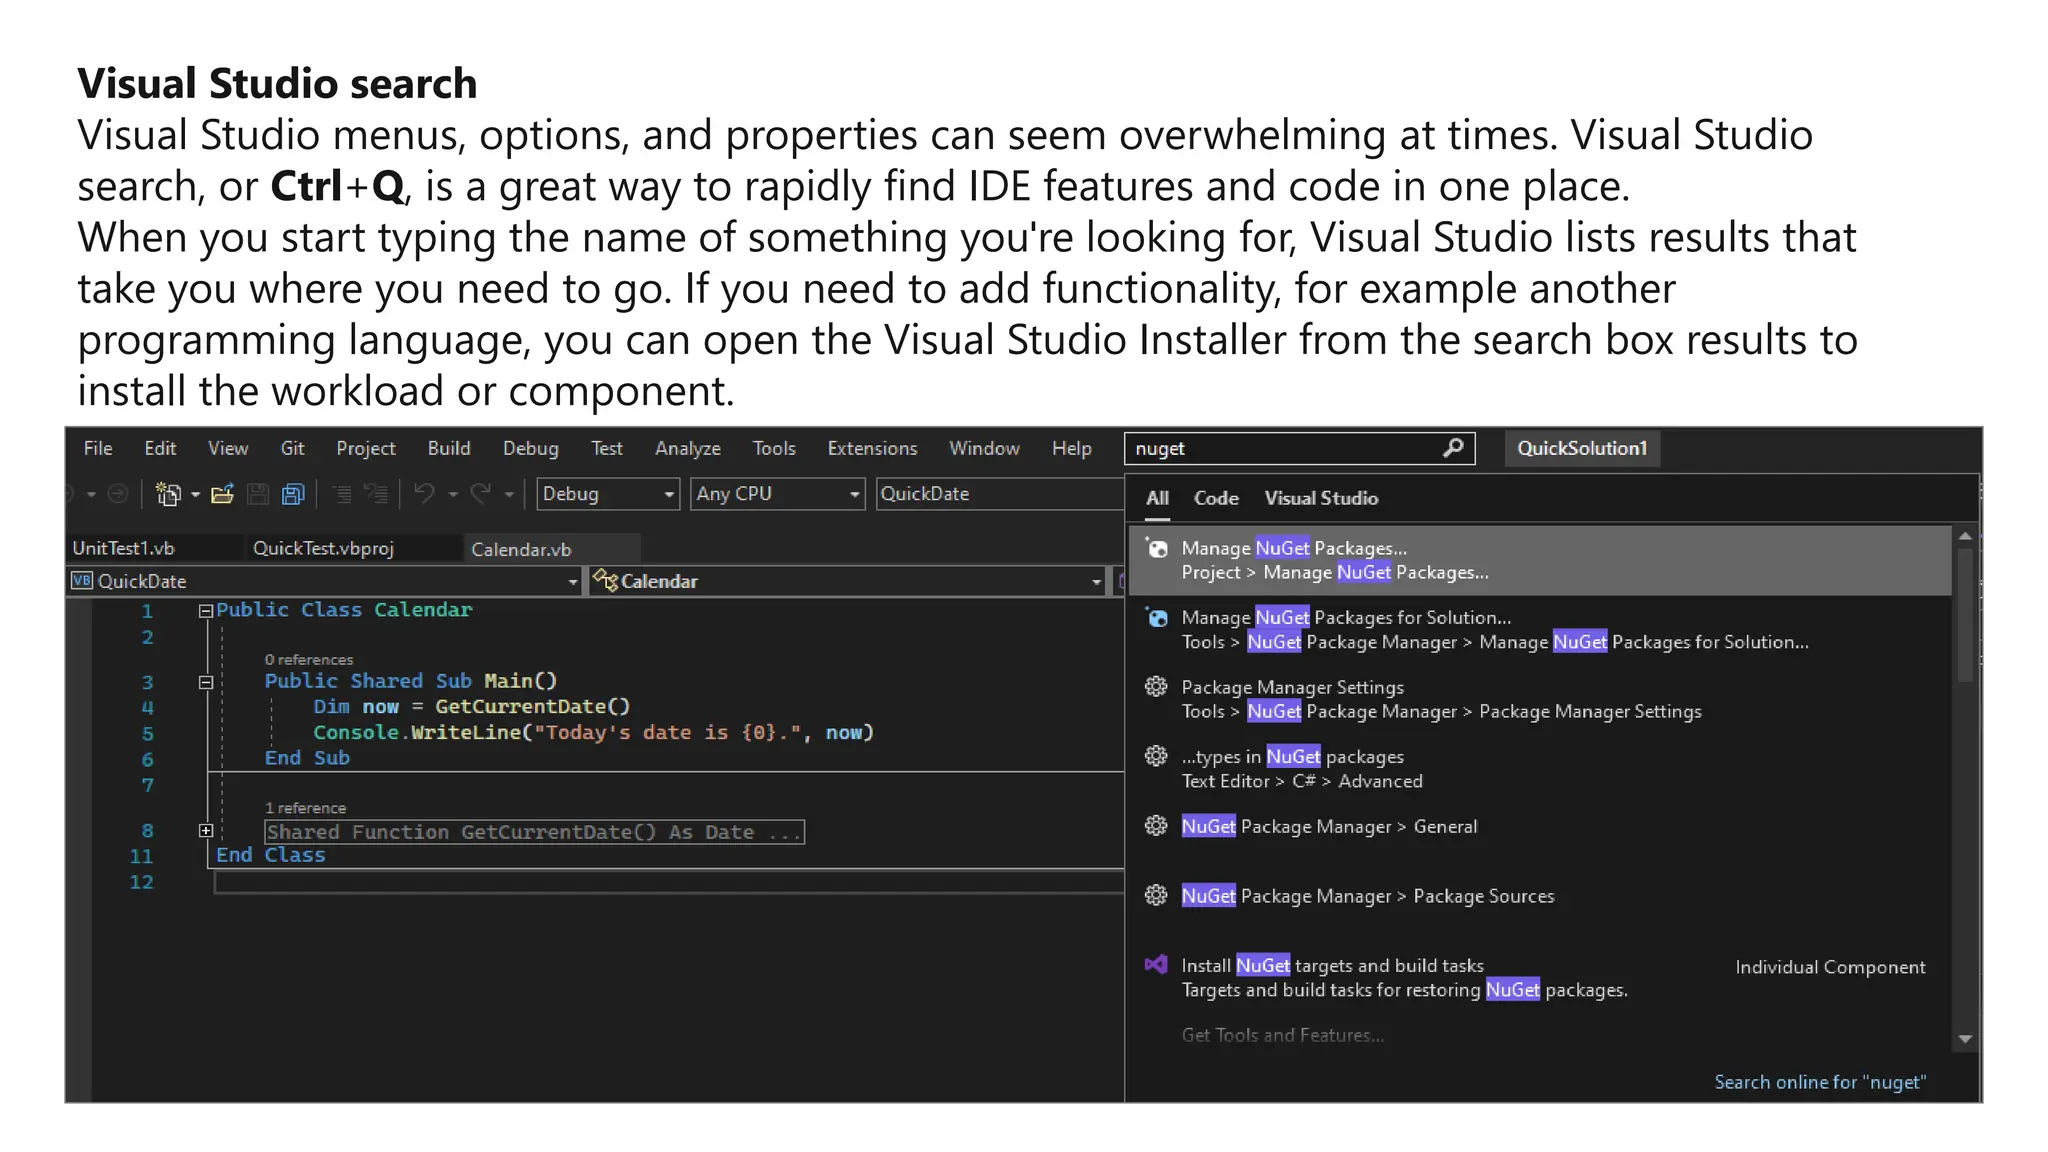
Task: Filter search results by Visual Studio tab
Action: [1321, 498]
